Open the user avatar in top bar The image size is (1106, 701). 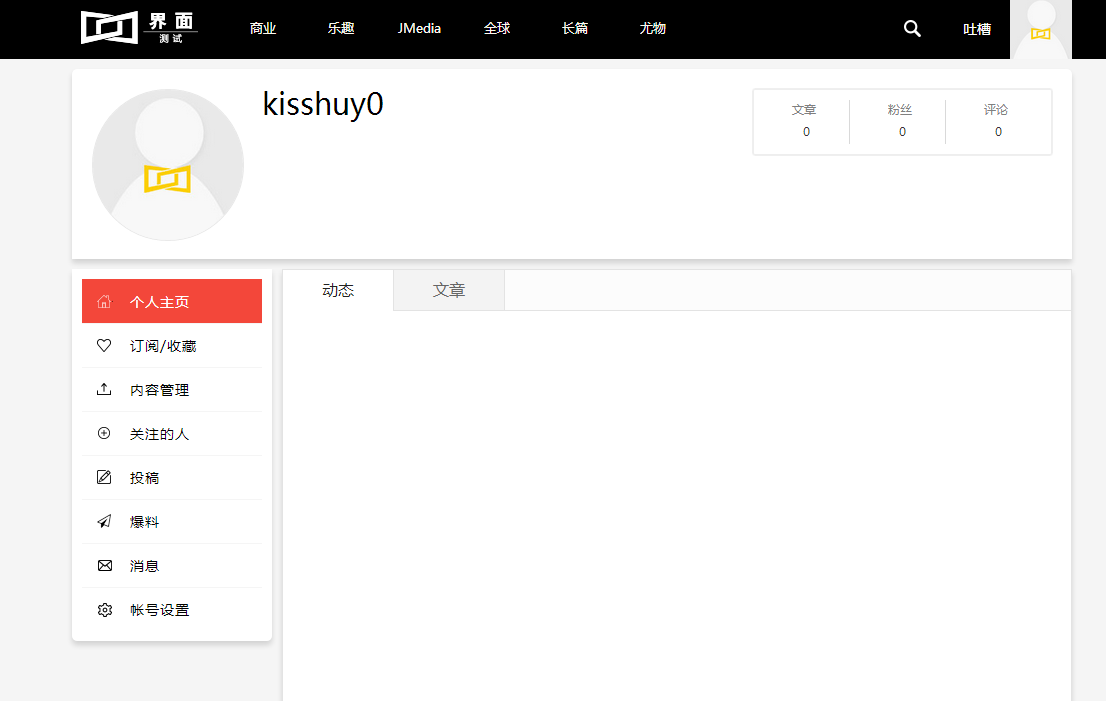point(1041,30)
